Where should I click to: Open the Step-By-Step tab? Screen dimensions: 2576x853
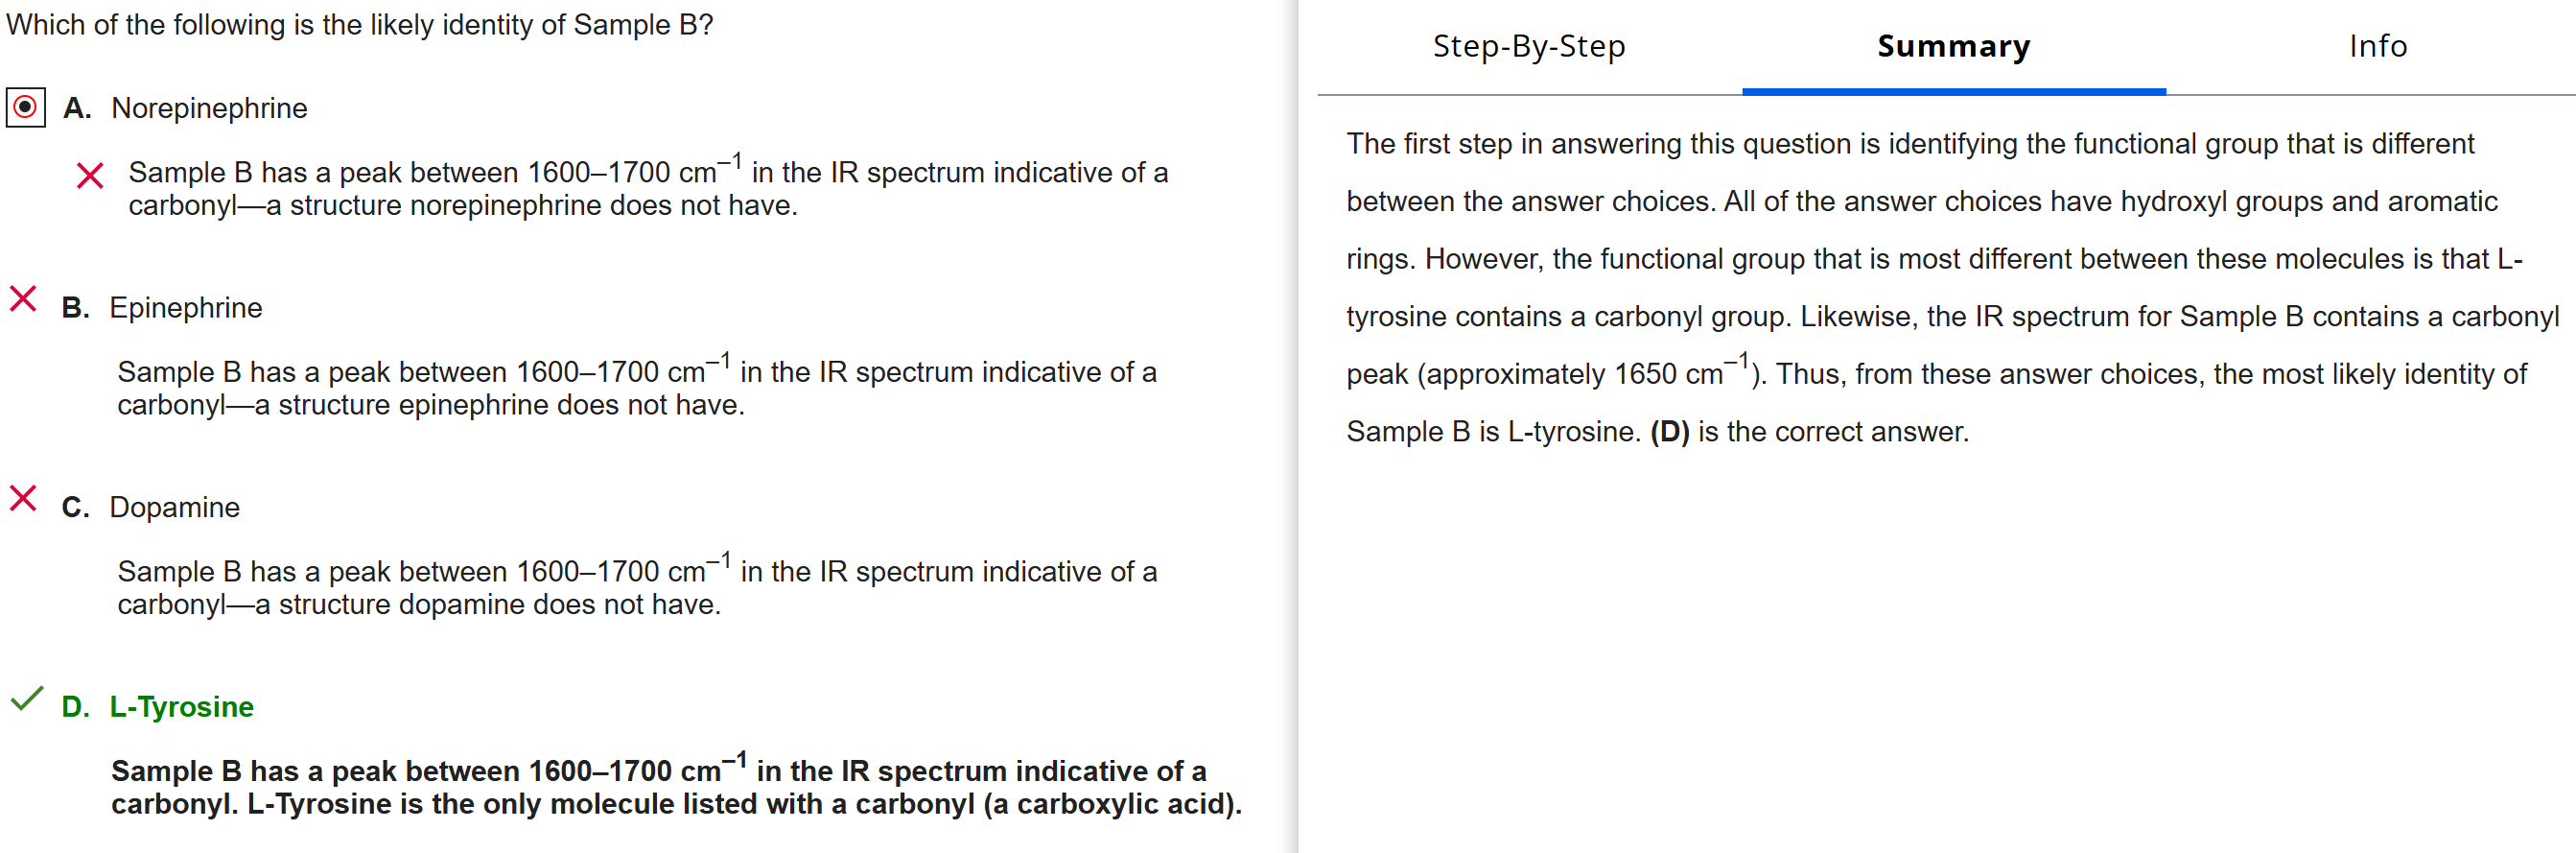(1528, 46)
